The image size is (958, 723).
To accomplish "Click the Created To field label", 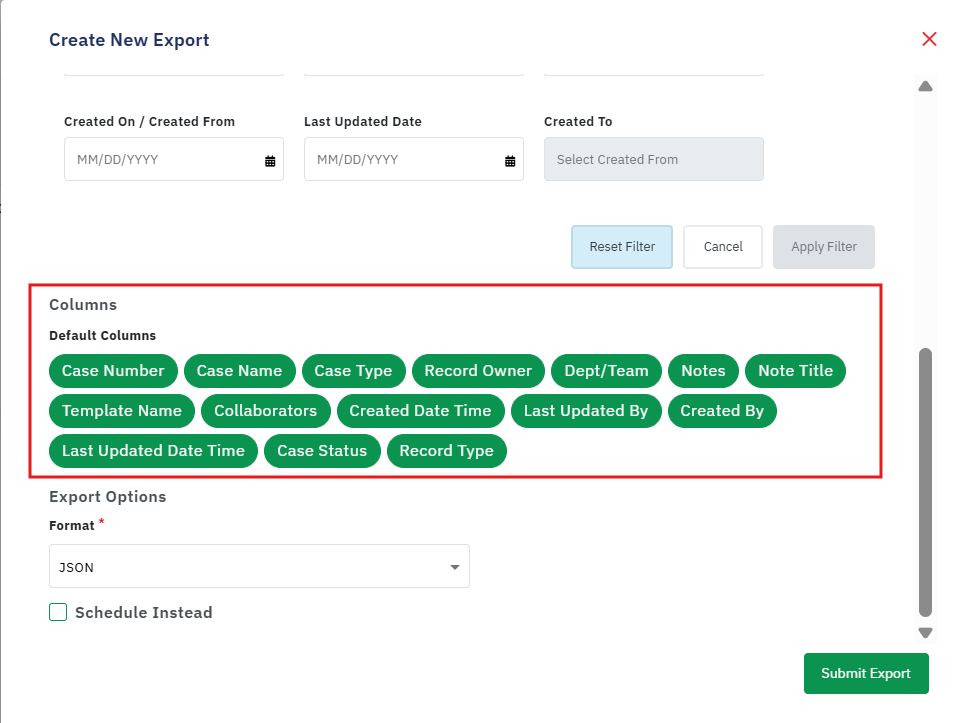I will tap(578, 122).
